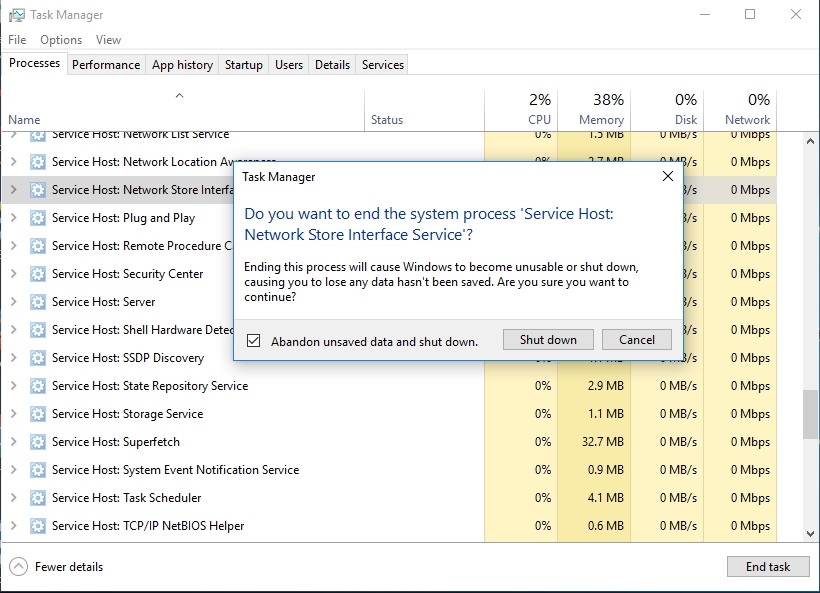
Task: Cancel the end process dialog
Action: coord(636,340)
